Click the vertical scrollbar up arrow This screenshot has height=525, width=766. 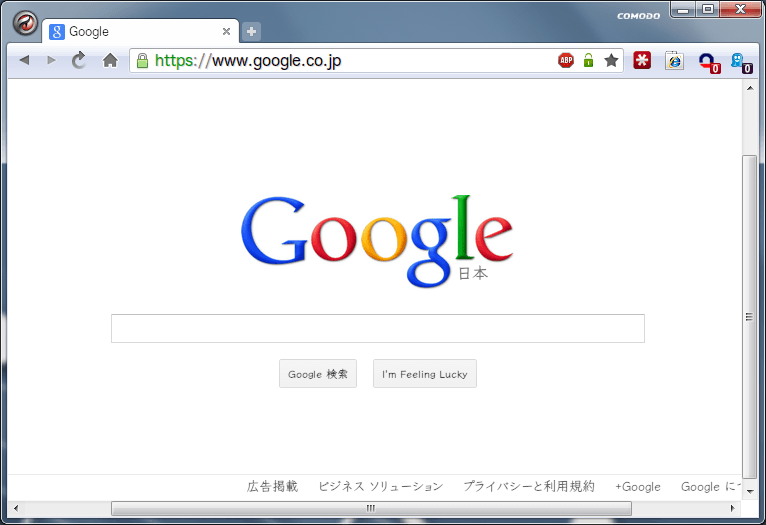pyautogui.click(x=750, y=88)
